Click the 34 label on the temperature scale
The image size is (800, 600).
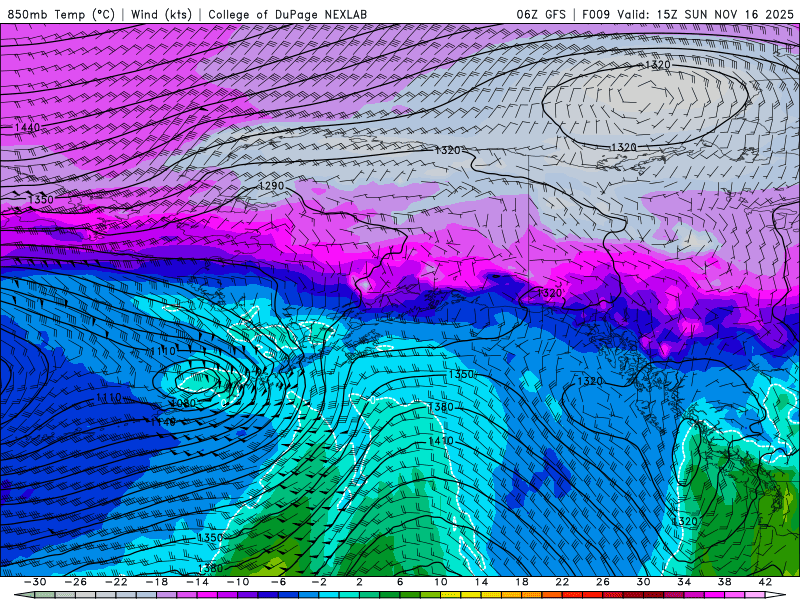pyautogui.click(x=684, y=582)
